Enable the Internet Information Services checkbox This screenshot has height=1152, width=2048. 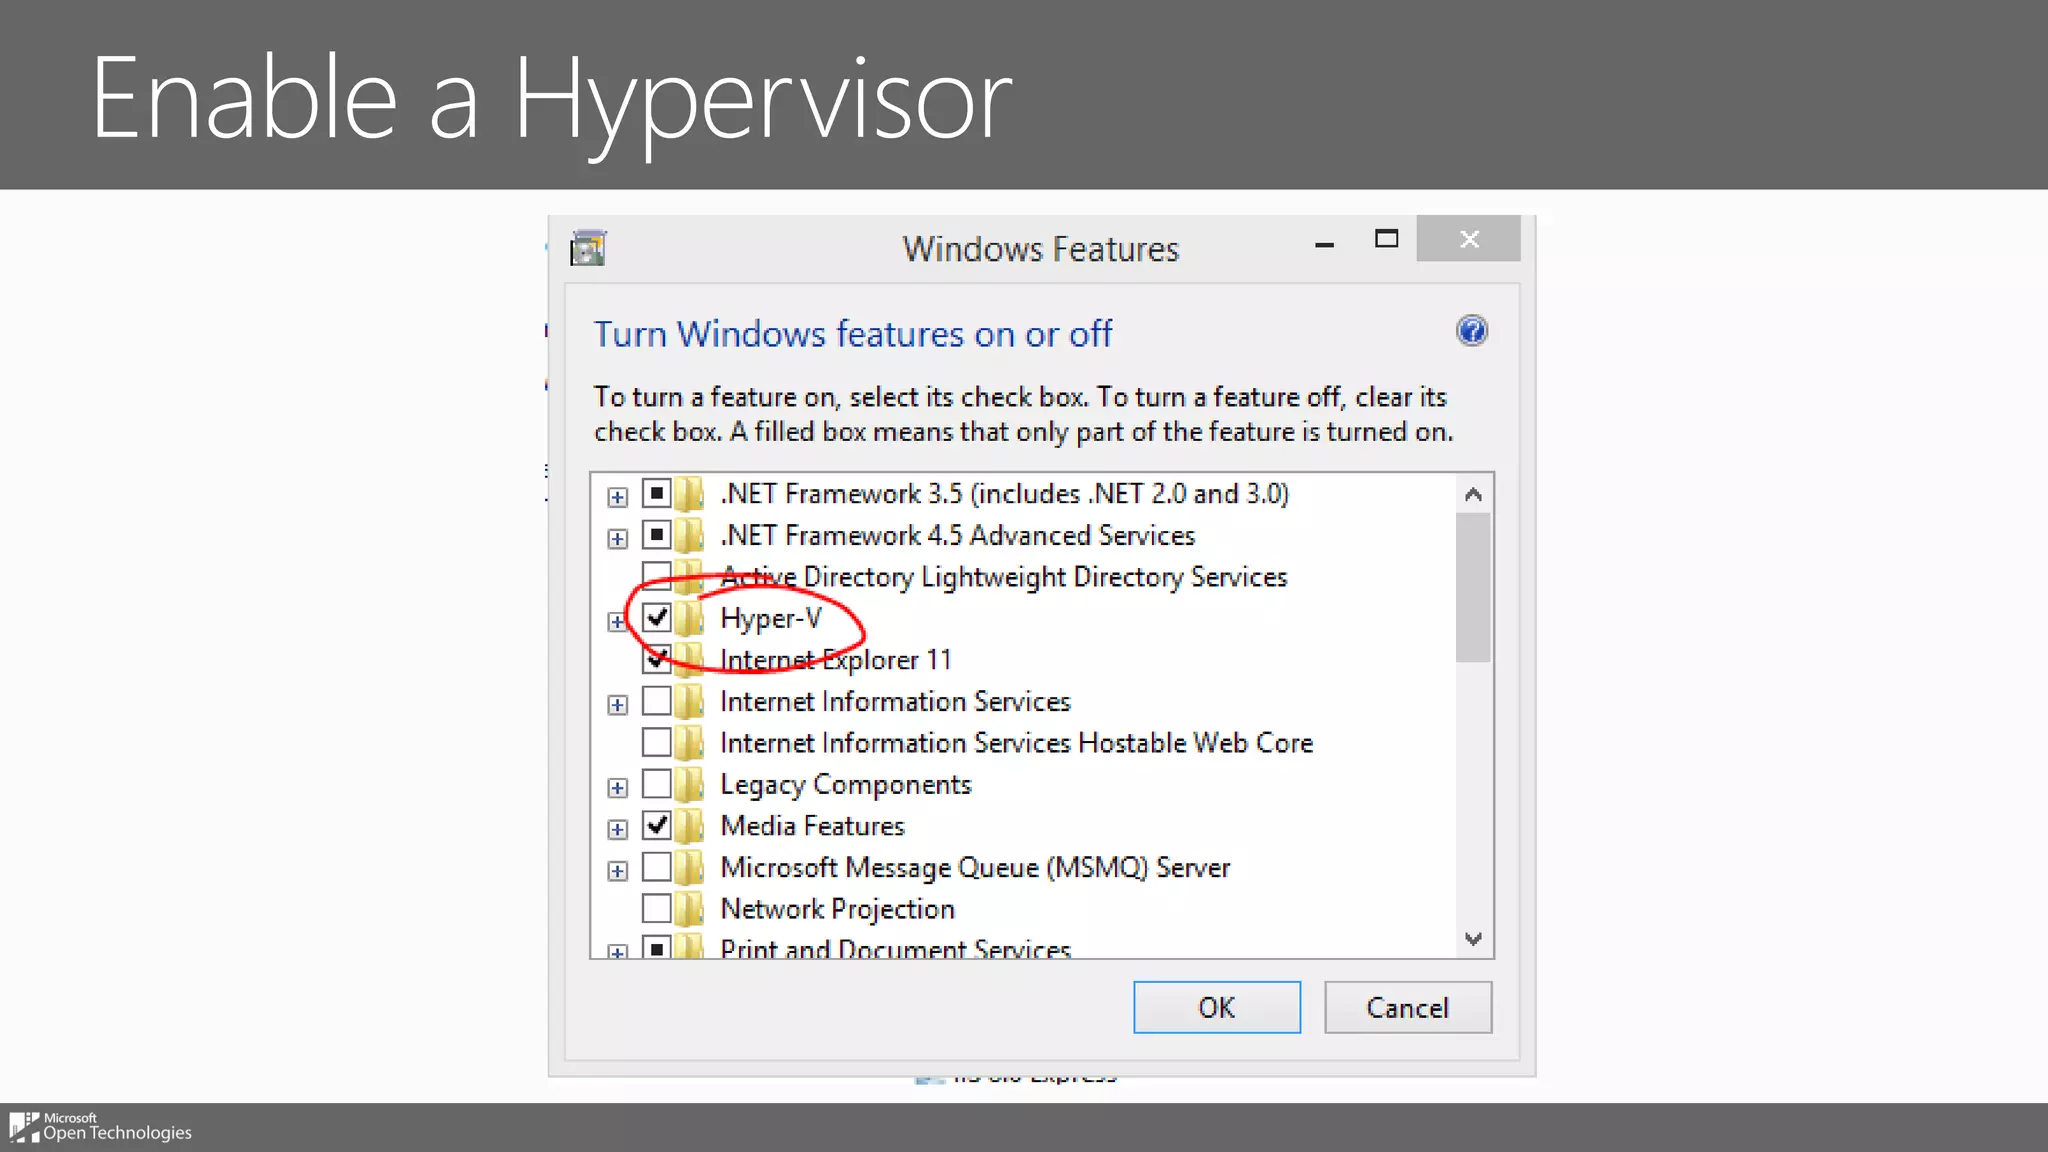pos(656,701)
